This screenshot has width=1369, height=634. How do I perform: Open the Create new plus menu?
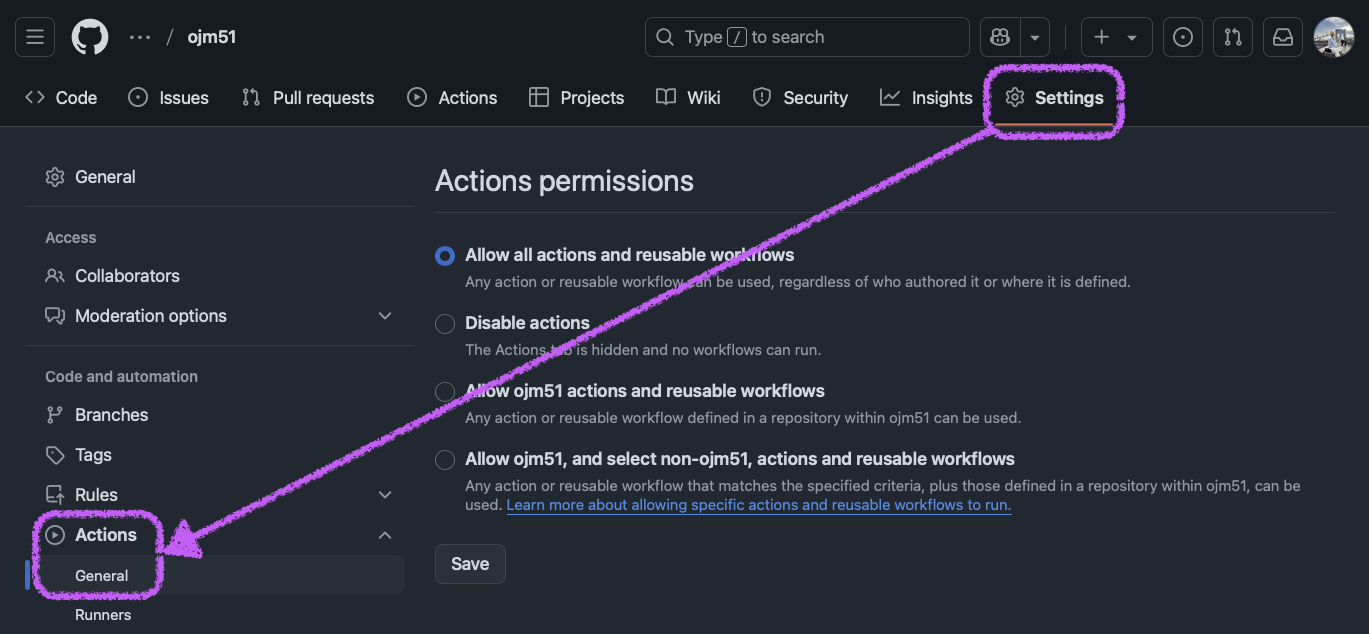coord(1115,37)
